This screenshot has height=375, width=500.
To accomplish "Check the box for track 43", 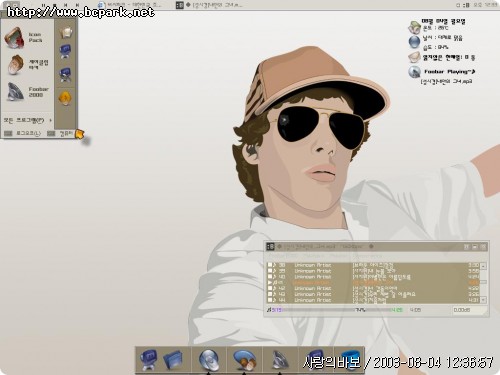I will point(270,294).
